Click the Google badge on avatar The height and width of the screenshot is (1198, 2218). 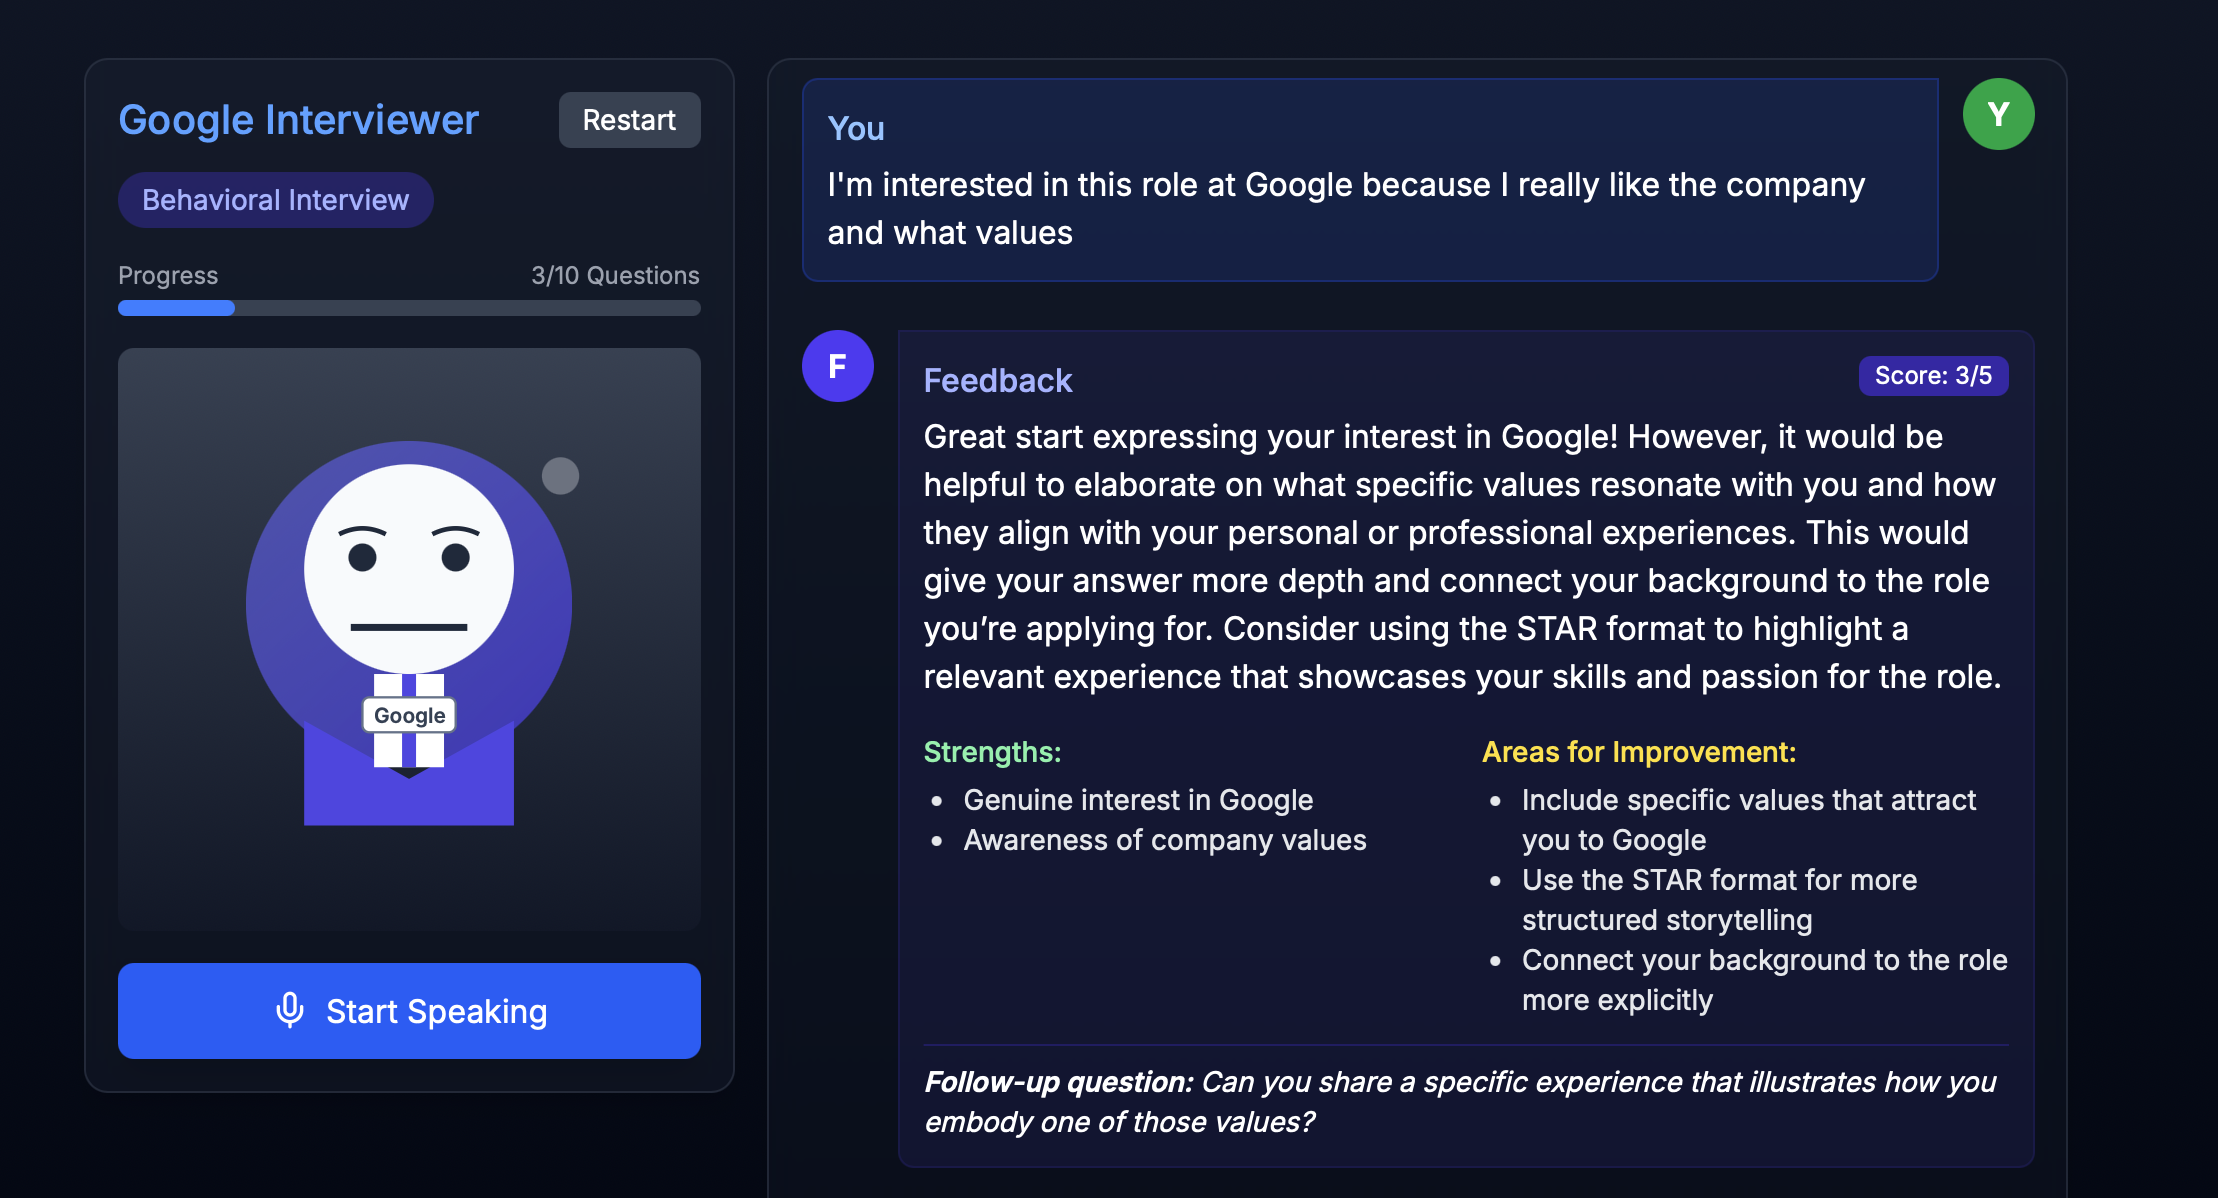coord(409,715)
